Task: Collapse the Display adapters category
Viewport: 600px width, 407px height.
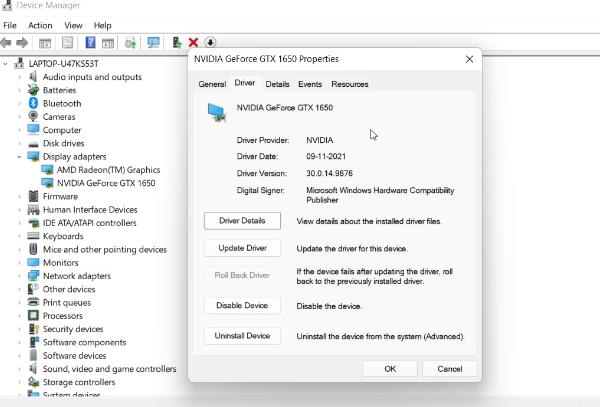Action: coord(19,156)
